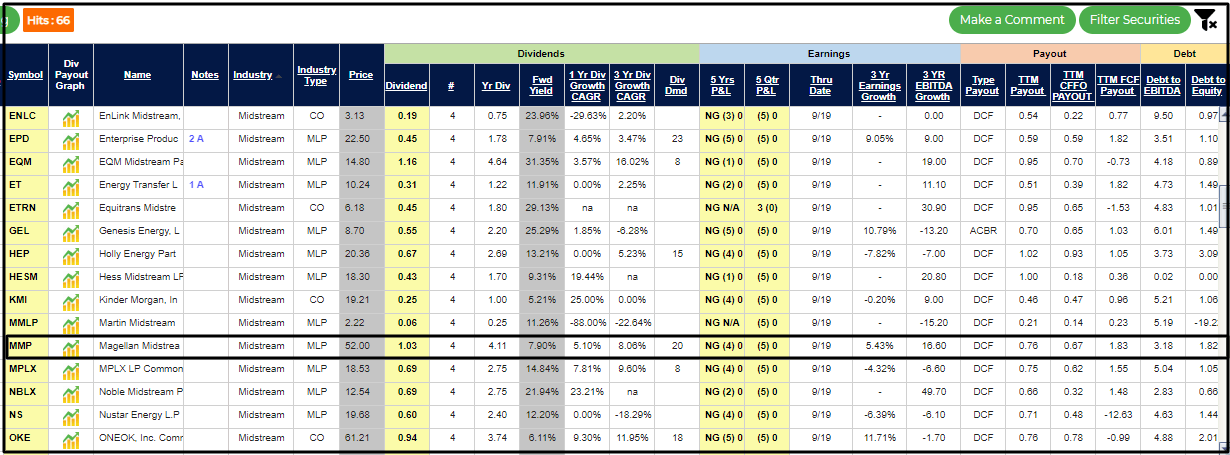Click the 31.35% forward yield for EQM

541,163
